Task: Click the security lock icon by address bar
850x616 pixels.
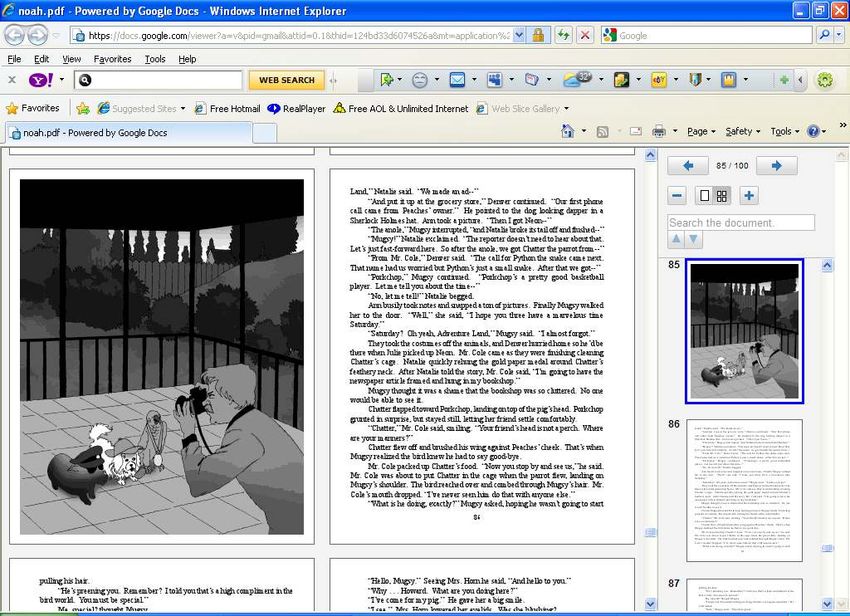Action: [538, 36]
